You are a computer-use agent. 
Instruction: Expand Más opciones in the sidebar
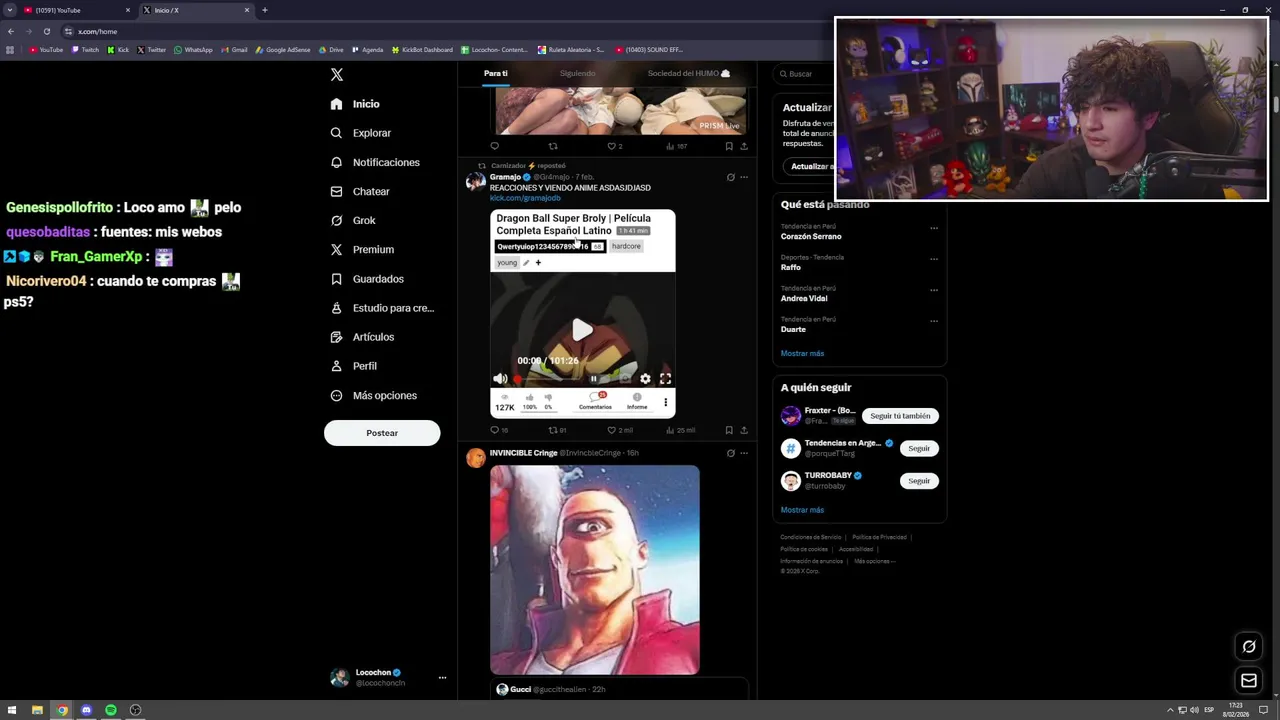pyautogui.click(x=373, y=395)
